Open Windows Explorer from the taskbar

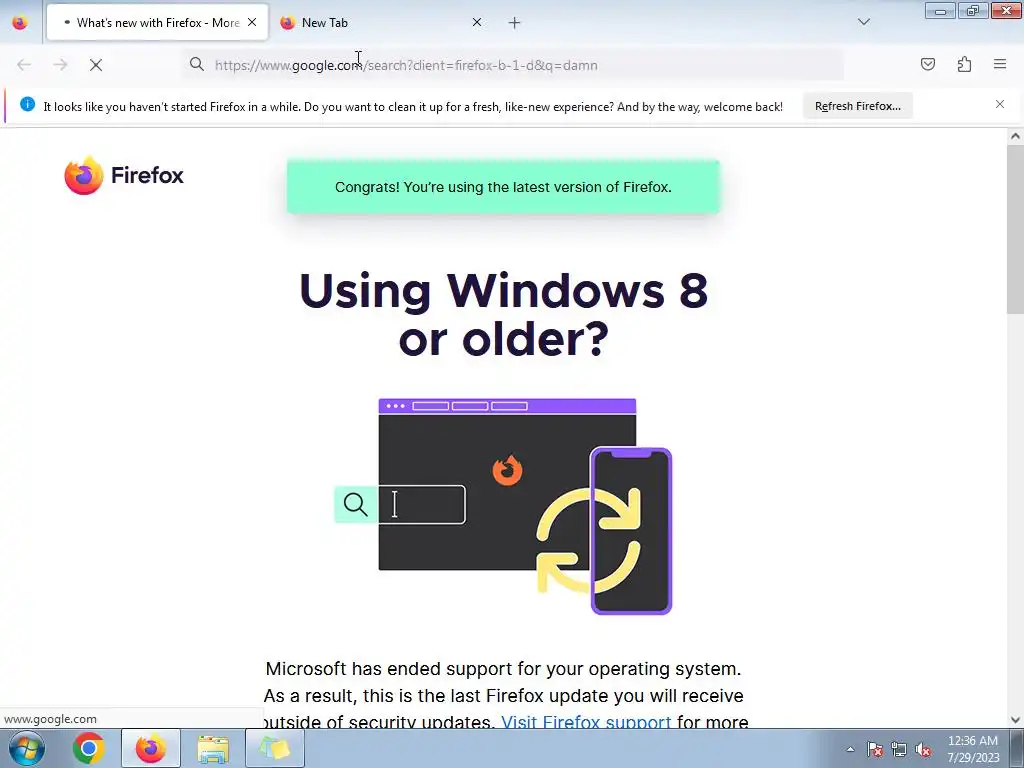213,748
